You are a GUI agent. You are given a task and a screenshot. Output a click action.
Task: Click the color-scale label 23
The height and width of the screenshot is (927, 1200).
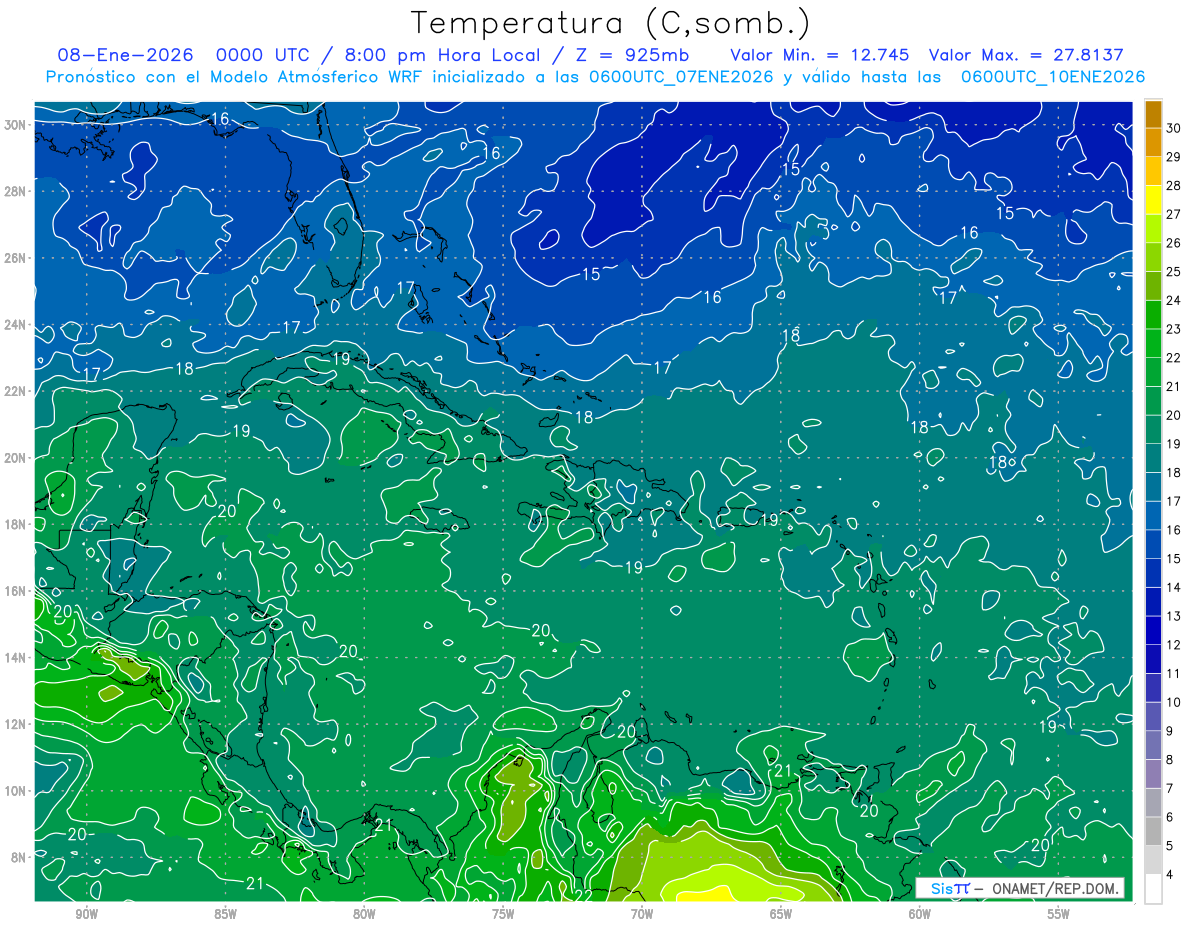point(1173,329)
